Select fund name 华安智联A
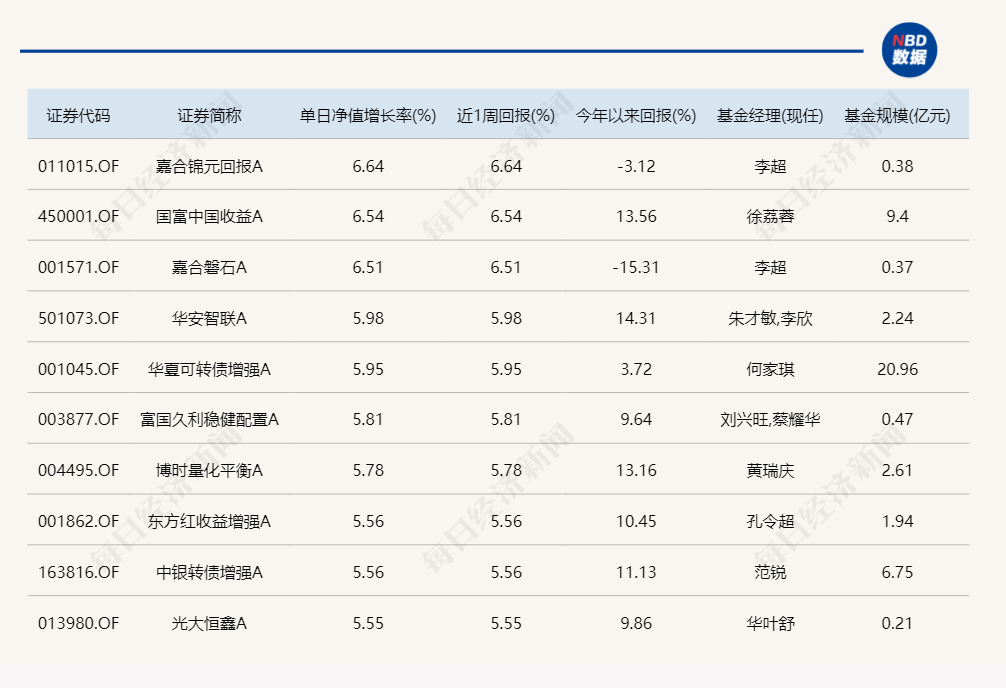Viewport: 1006px width, 688px height. tap(209, 318)
